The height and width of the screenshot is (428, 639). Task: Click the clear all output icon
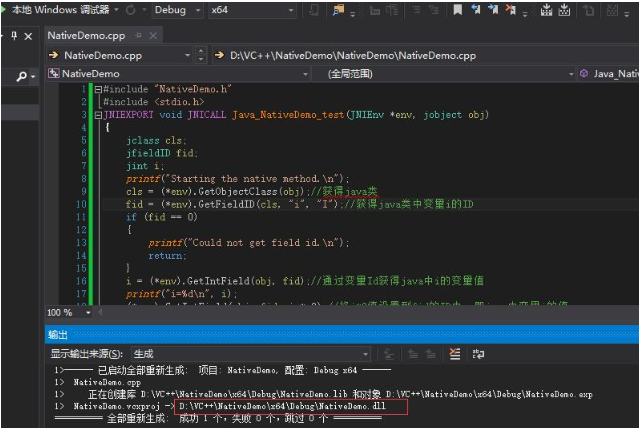point(455,354)
